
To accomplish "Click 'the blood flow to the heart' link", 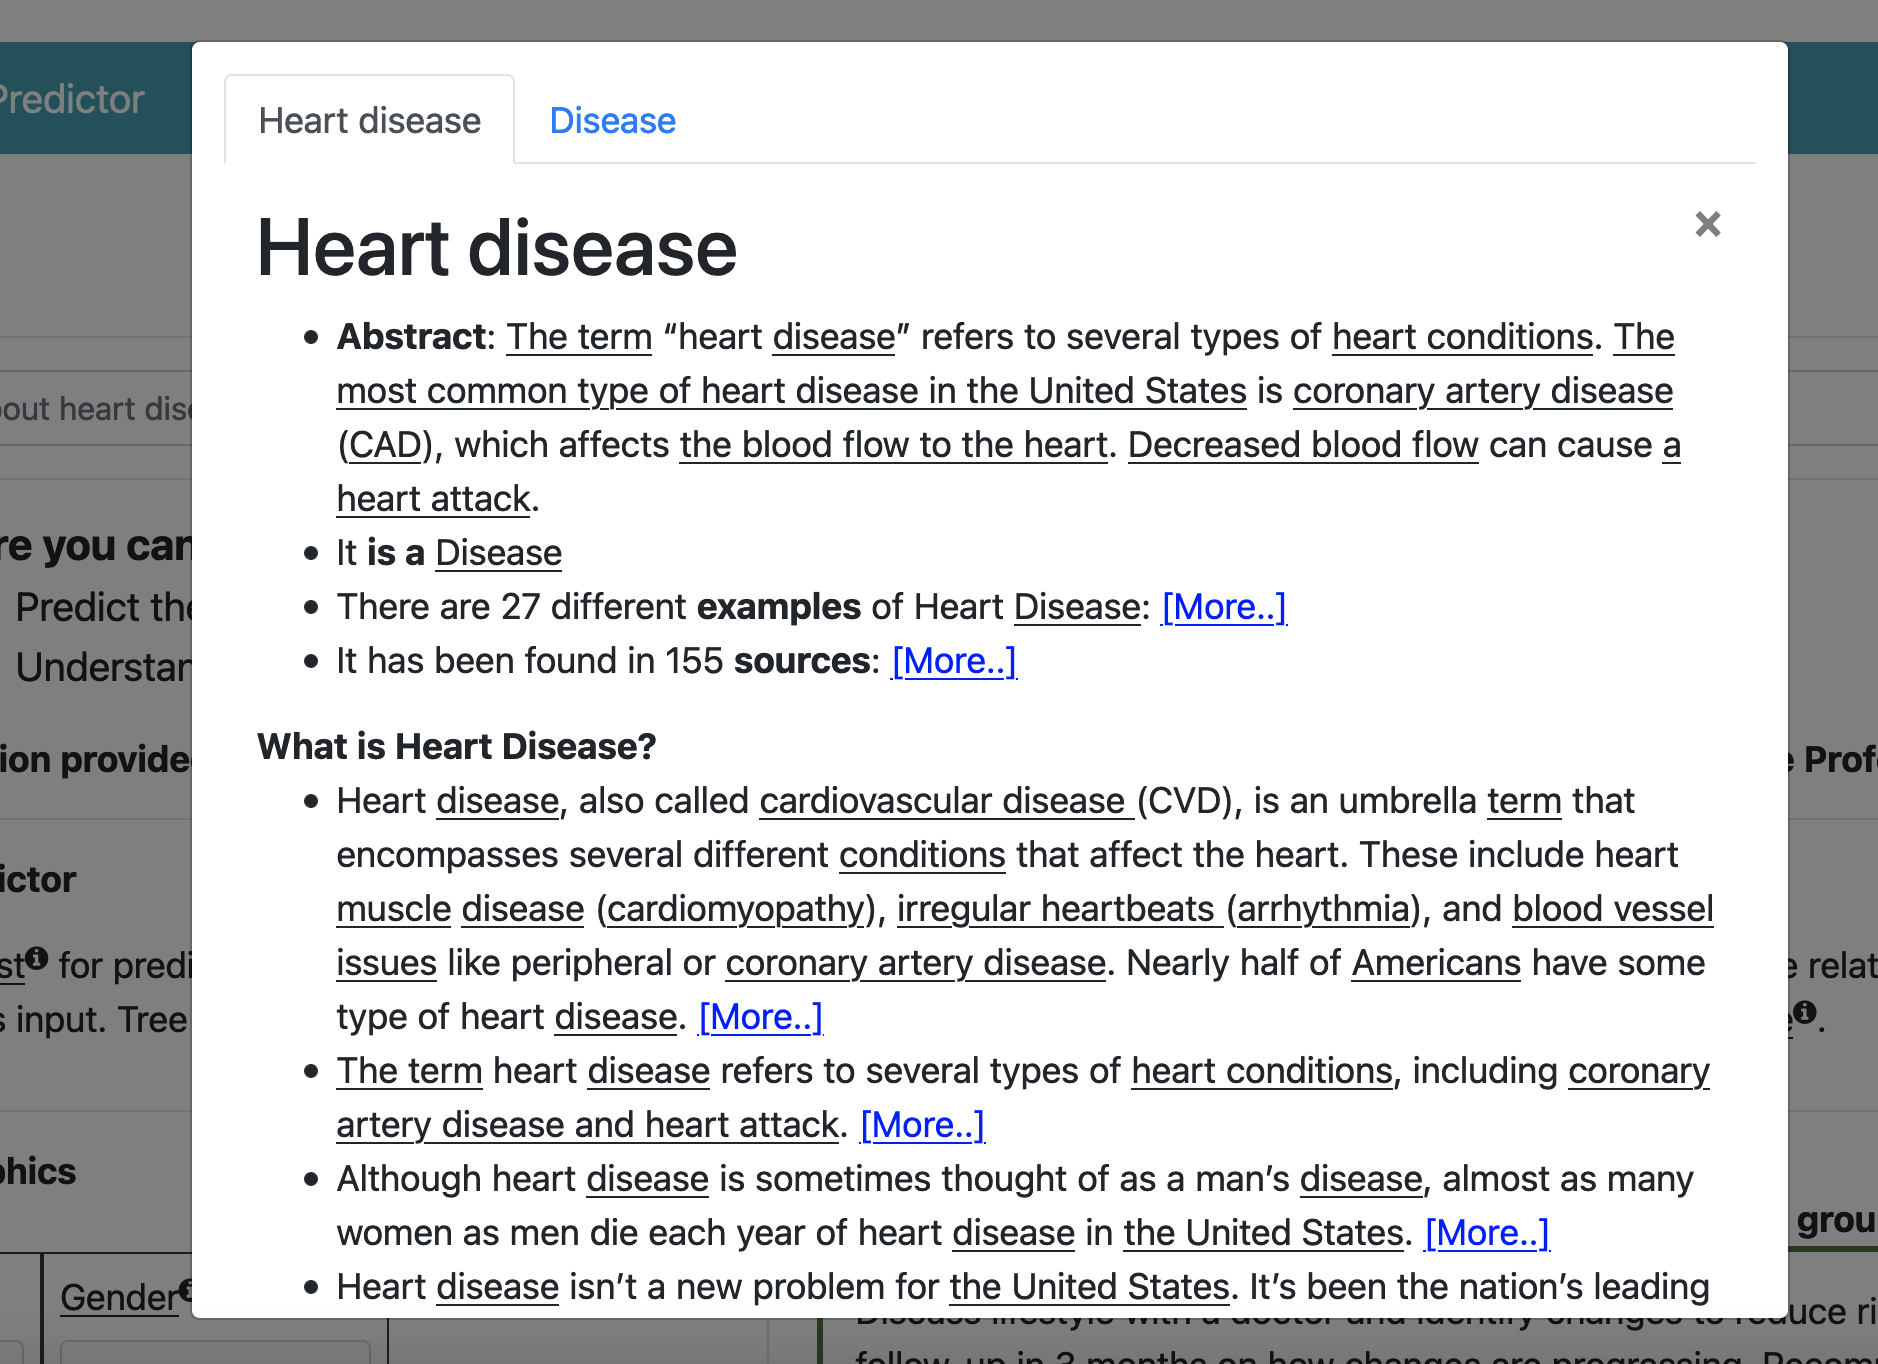I will point(893,445).
